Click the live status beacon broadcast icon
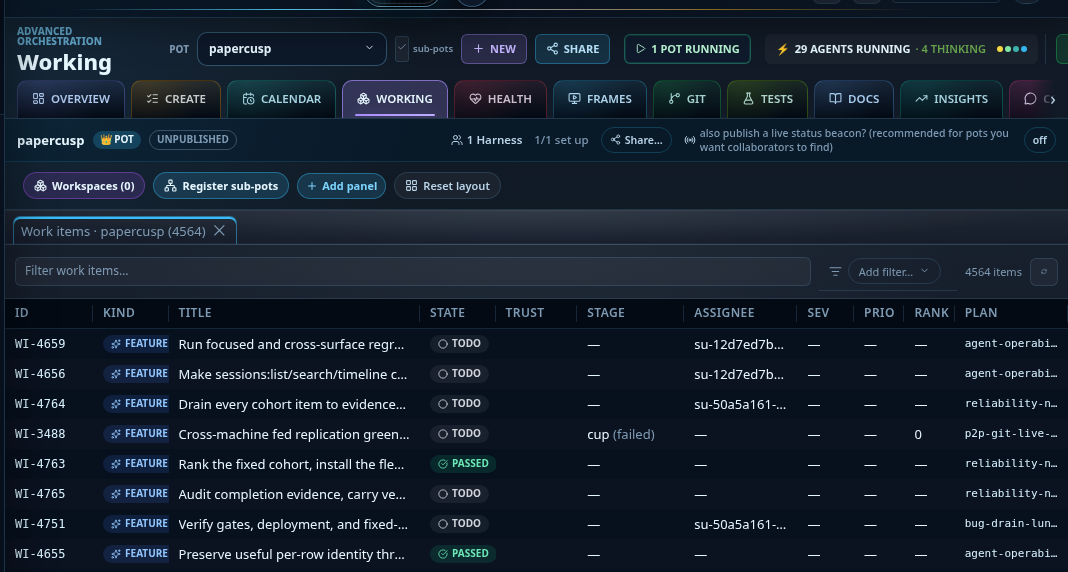1068x572 pixels. [690, 140]
